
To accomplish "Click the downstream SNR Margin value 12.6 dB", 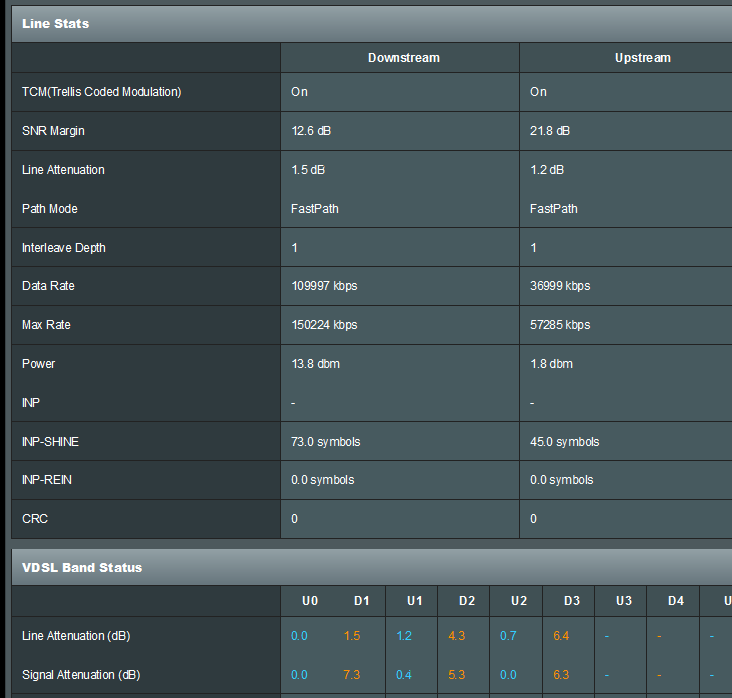I will coord(311,131).
